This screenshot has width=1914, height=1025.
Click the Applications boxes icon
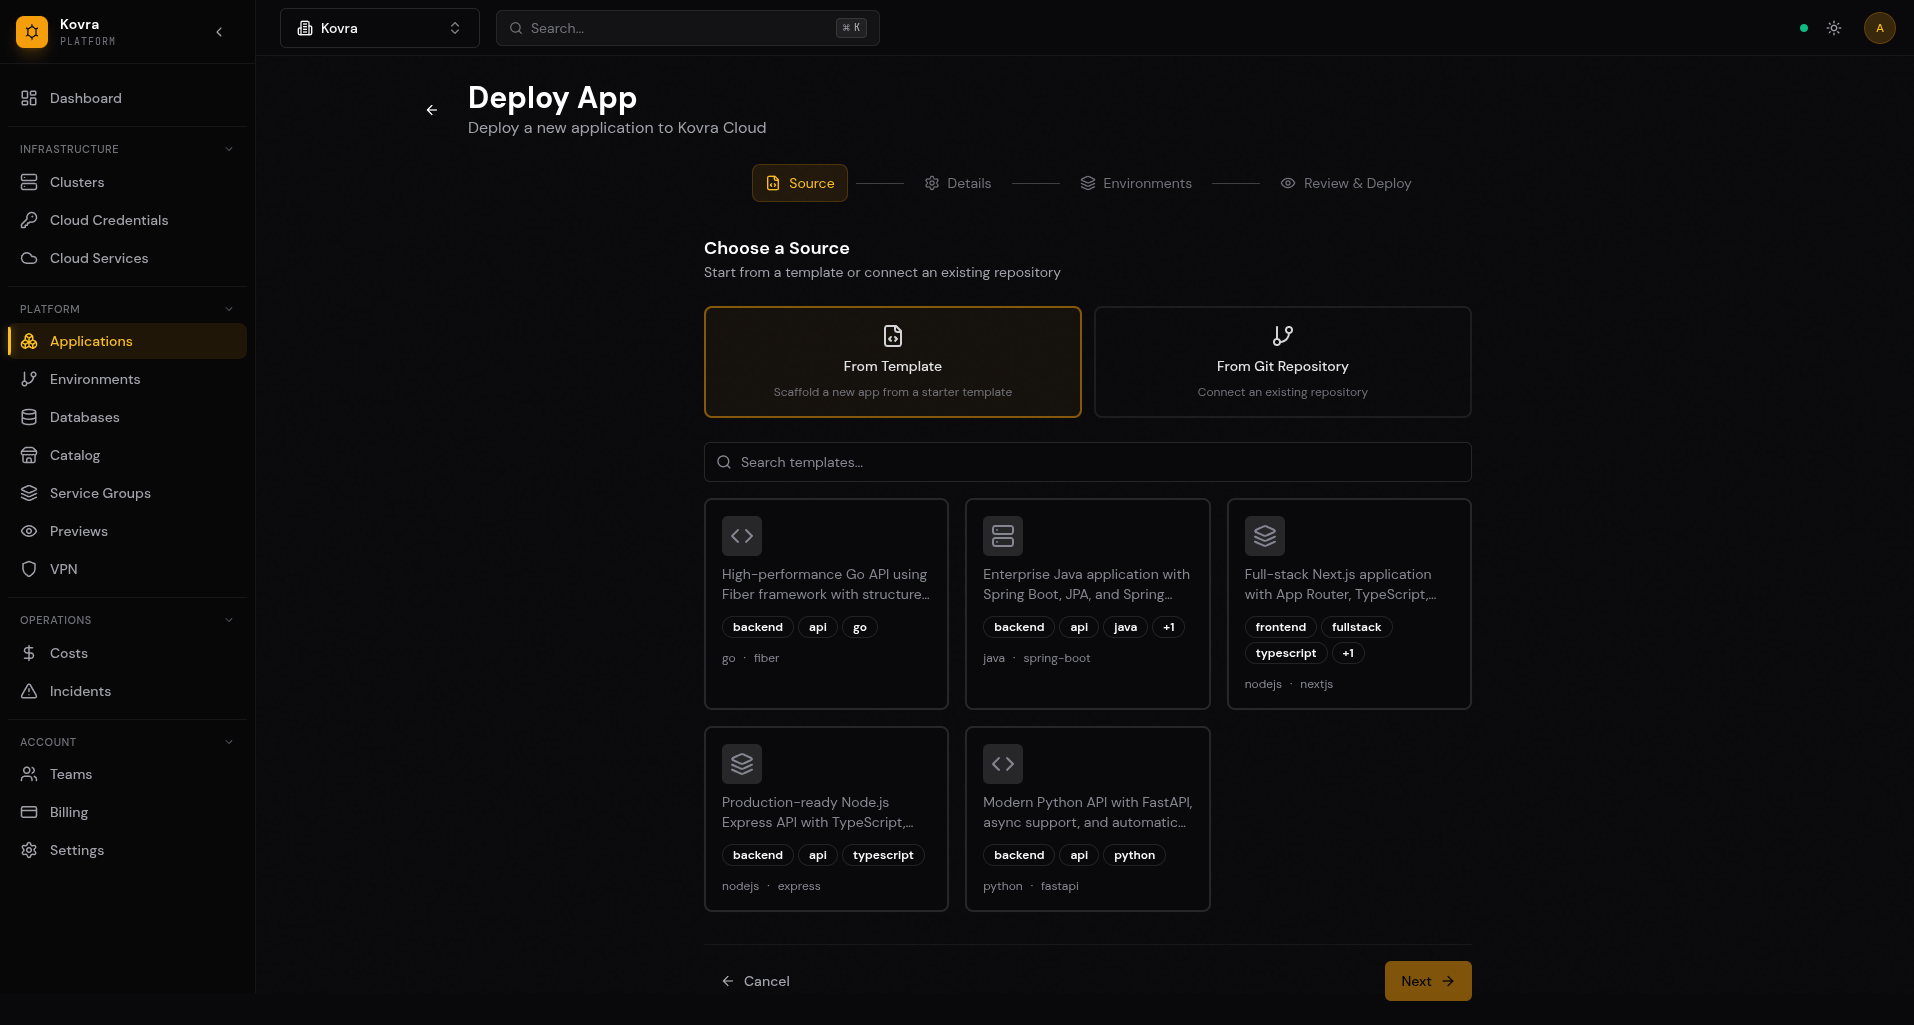pos(29,341)
